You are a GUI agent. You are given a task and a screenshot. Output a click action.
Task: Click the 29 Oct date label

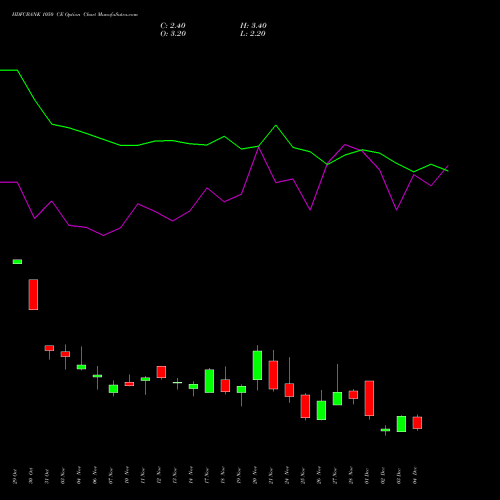15,476
